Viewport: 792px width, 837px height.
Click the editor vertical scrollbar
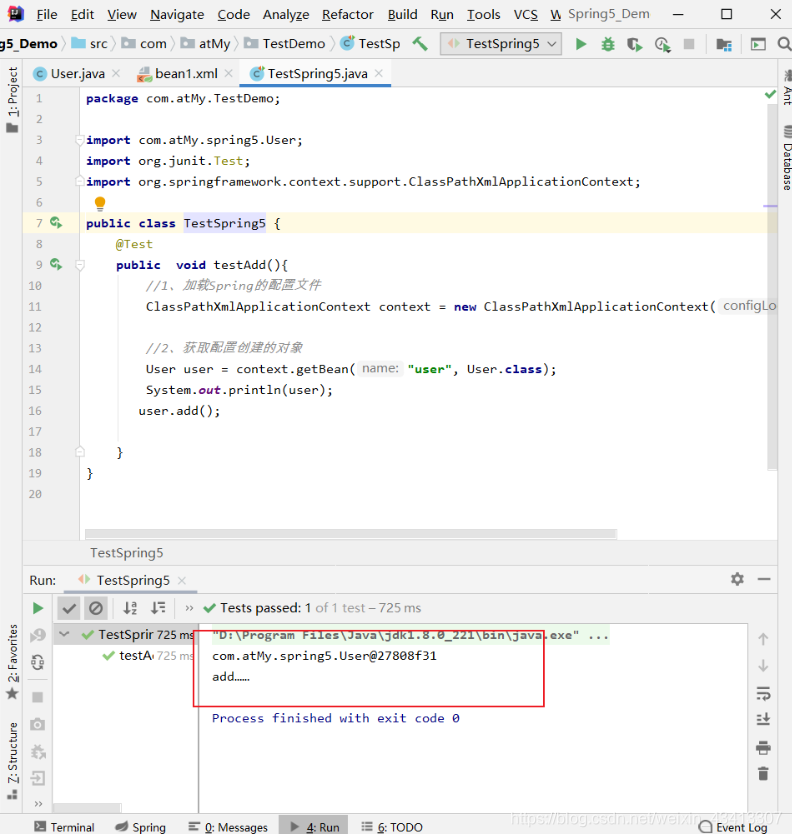pyautogui.click(x=772, y=287)
